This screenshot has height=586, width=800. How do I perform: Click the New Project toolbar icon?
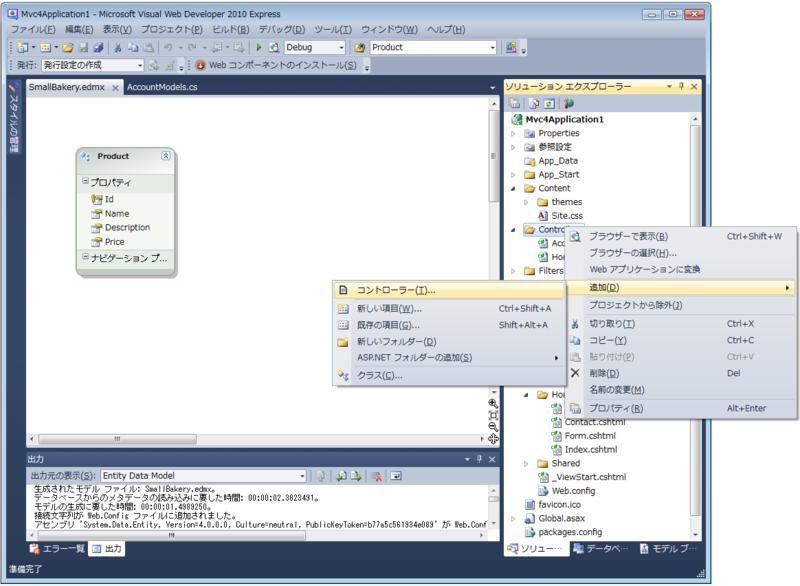click(22, 47)
